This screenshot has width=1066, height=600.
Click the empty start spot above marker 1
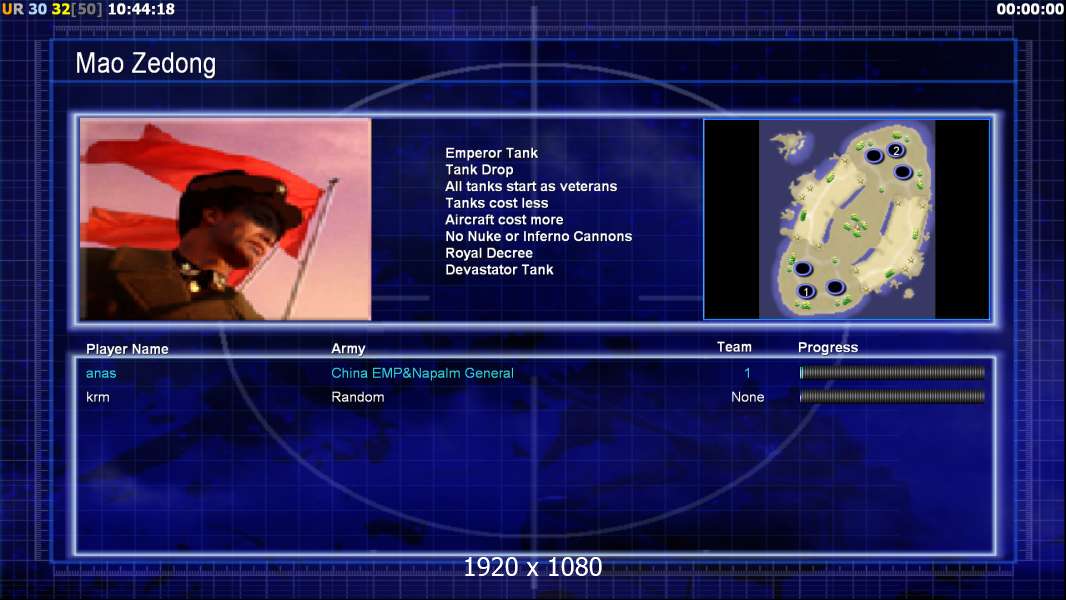pyautogui.click(x=803, y=268)
